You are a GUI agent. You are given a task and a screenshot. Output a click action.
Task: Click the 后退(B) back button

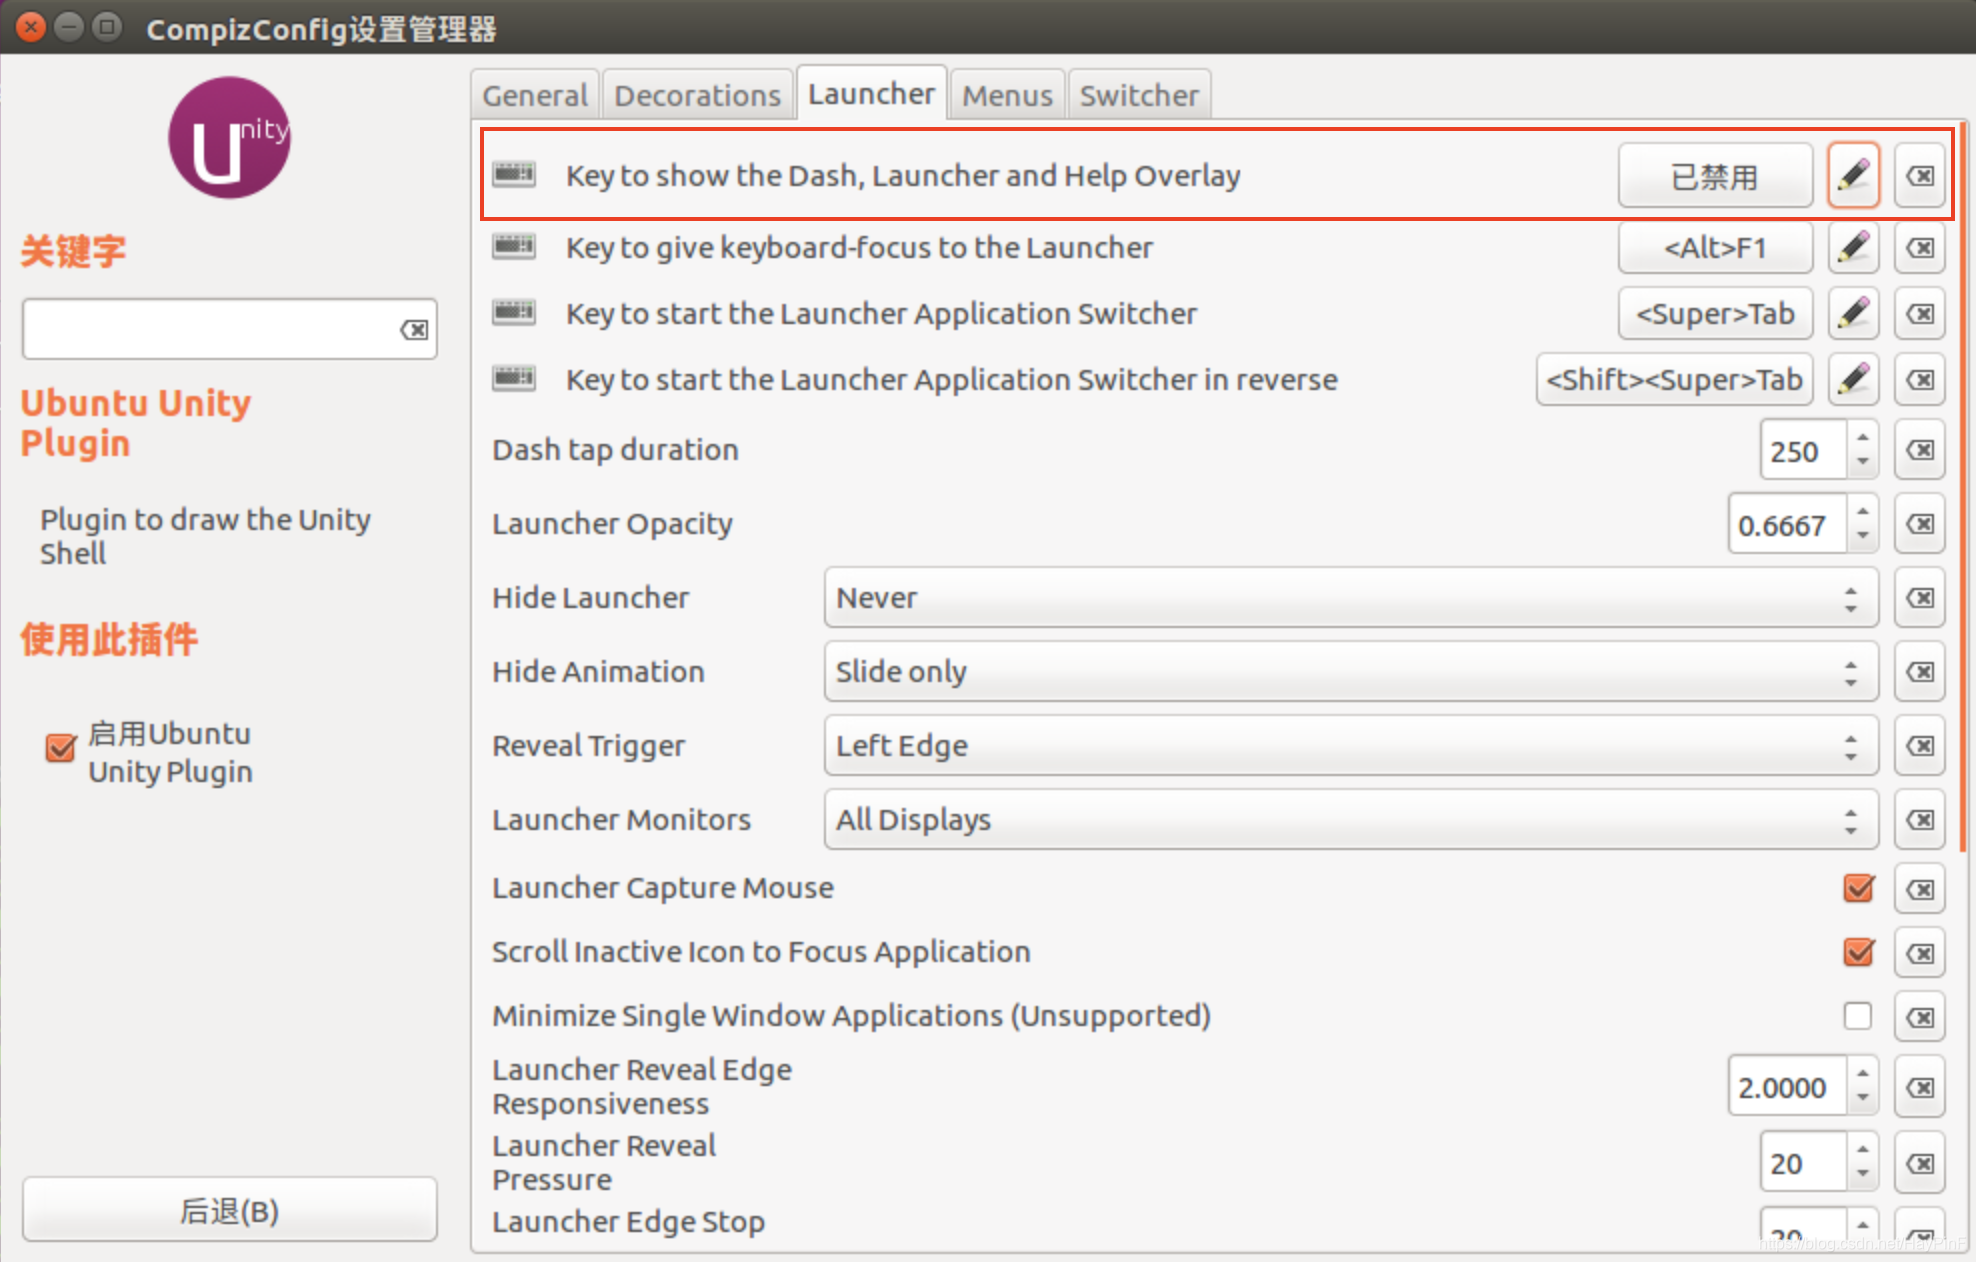point(229,1210)
